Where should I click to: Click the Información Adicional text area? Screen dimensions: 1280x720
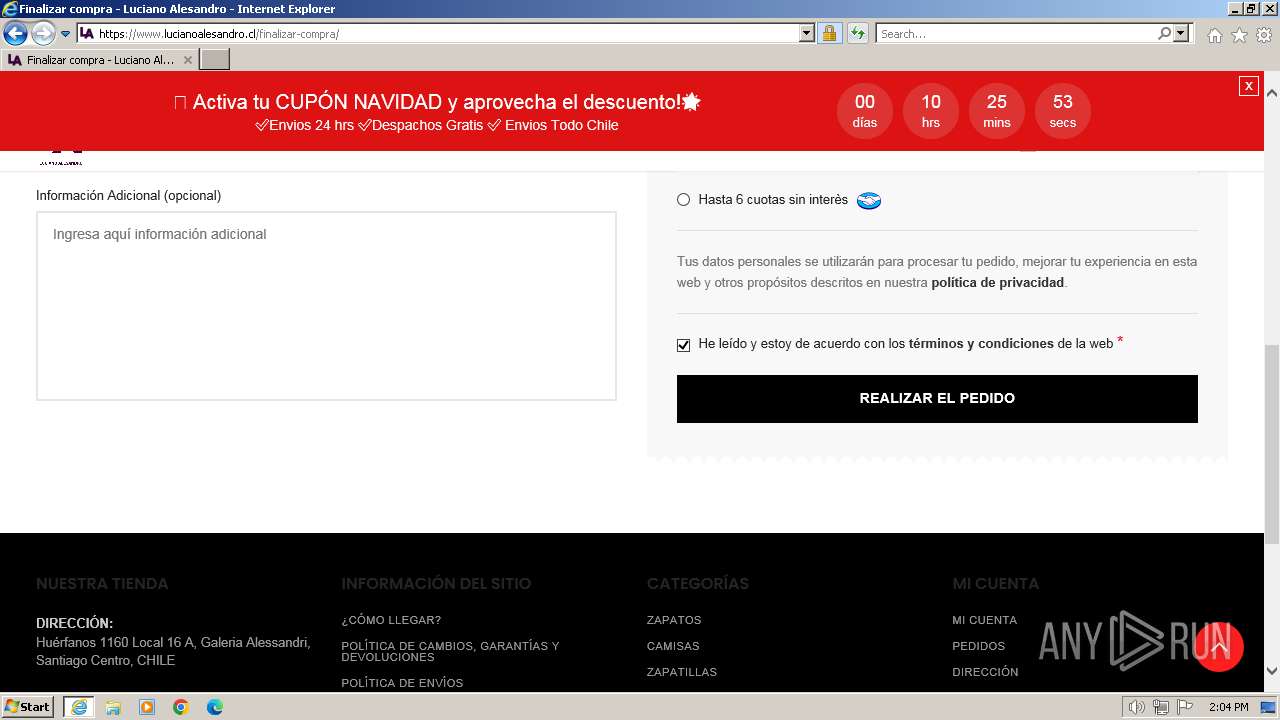pos(326,306)
